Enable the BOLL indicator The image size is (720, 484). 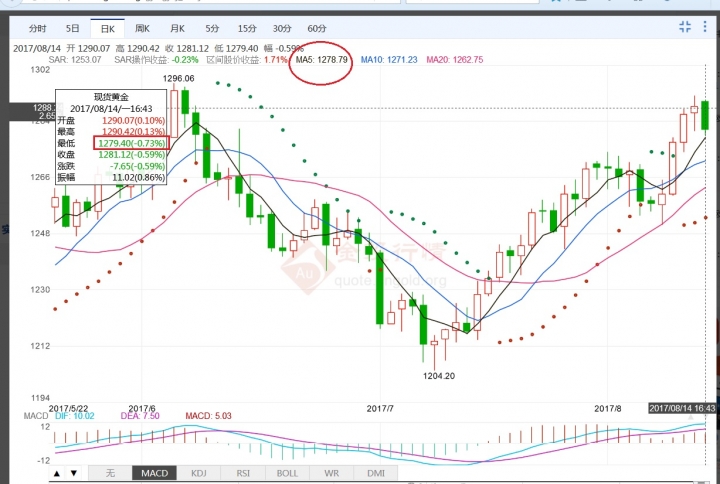(288, 473)
